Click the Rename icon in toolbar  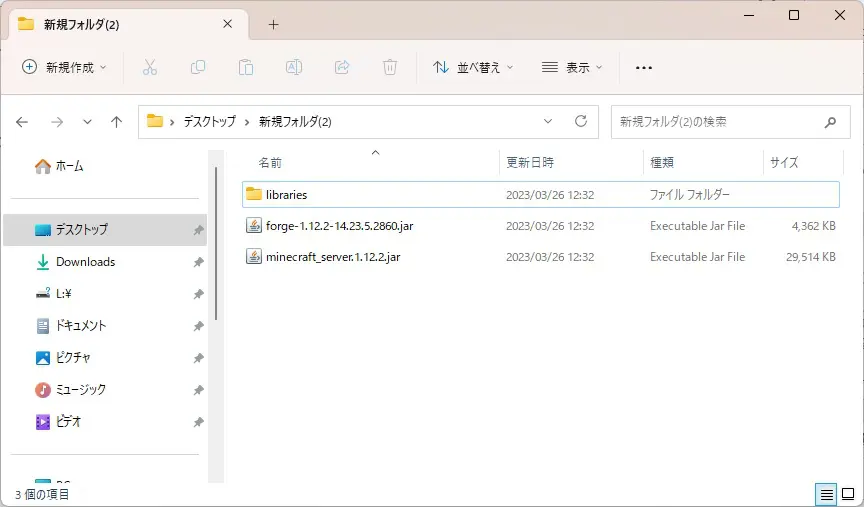(294, 67)
